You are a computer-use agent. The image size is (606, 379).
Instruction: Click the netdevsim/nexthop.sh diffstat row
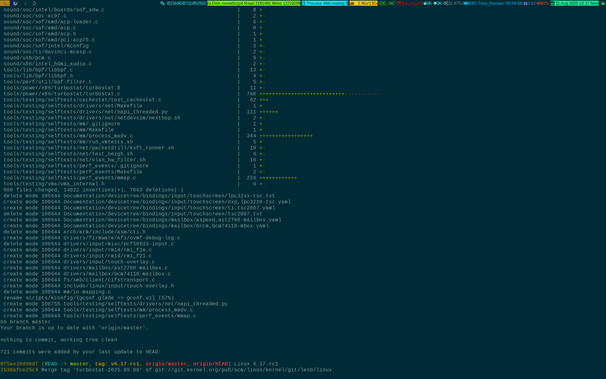coord(133,118)
